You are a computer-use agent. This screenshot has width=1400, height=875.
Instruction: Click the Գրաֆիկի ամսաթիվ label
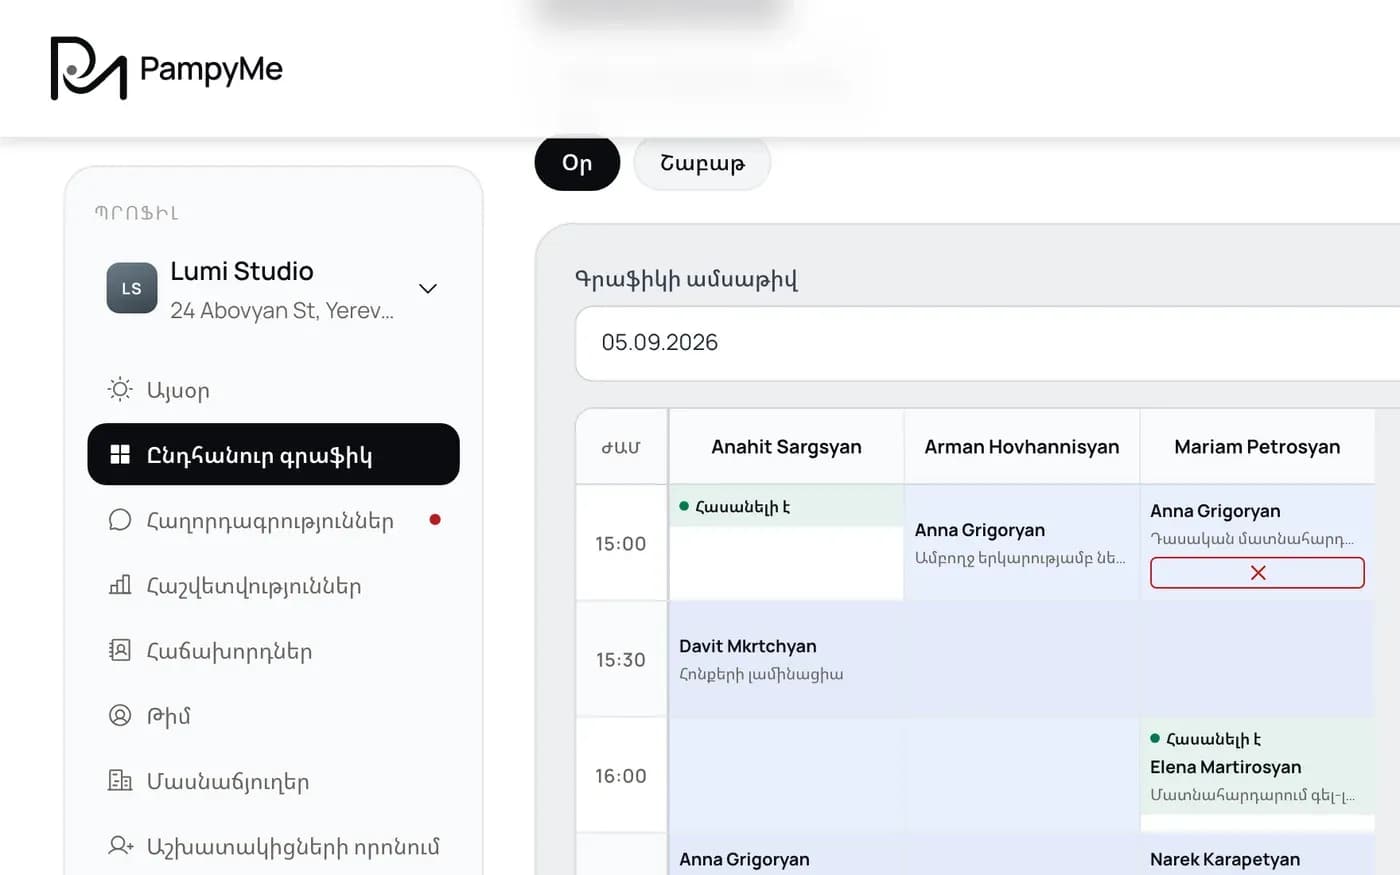click(686, 279)
